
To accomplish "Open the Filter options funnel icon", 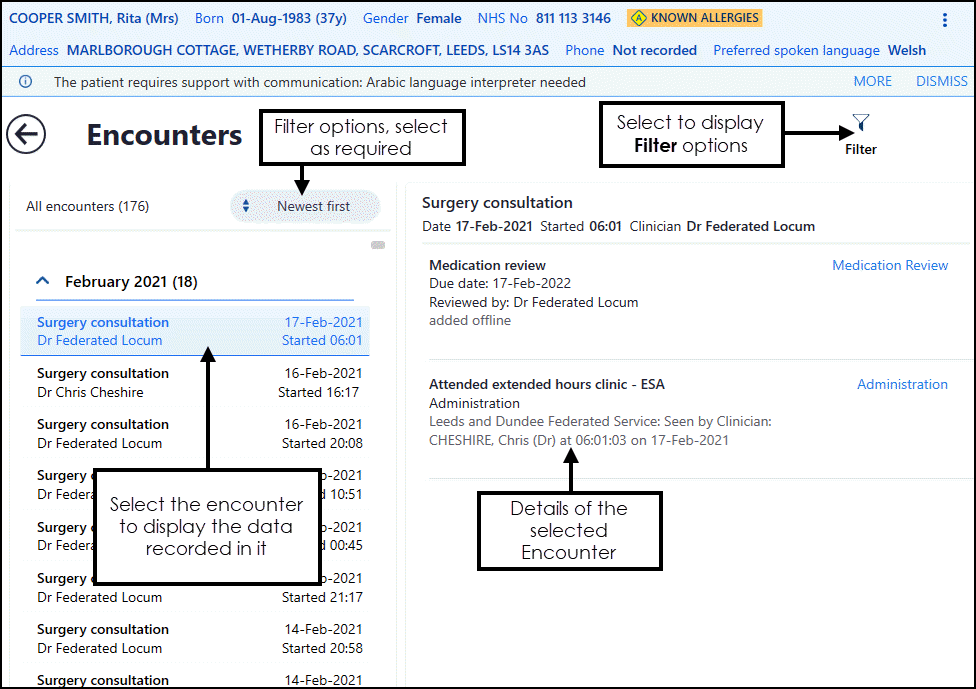I will (860, 123).
